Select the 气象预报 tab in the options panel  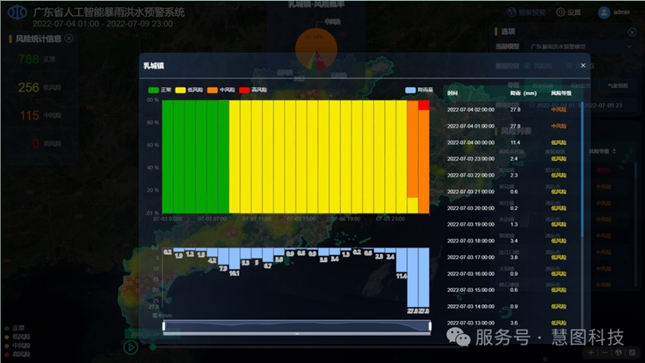click(617, 86)
